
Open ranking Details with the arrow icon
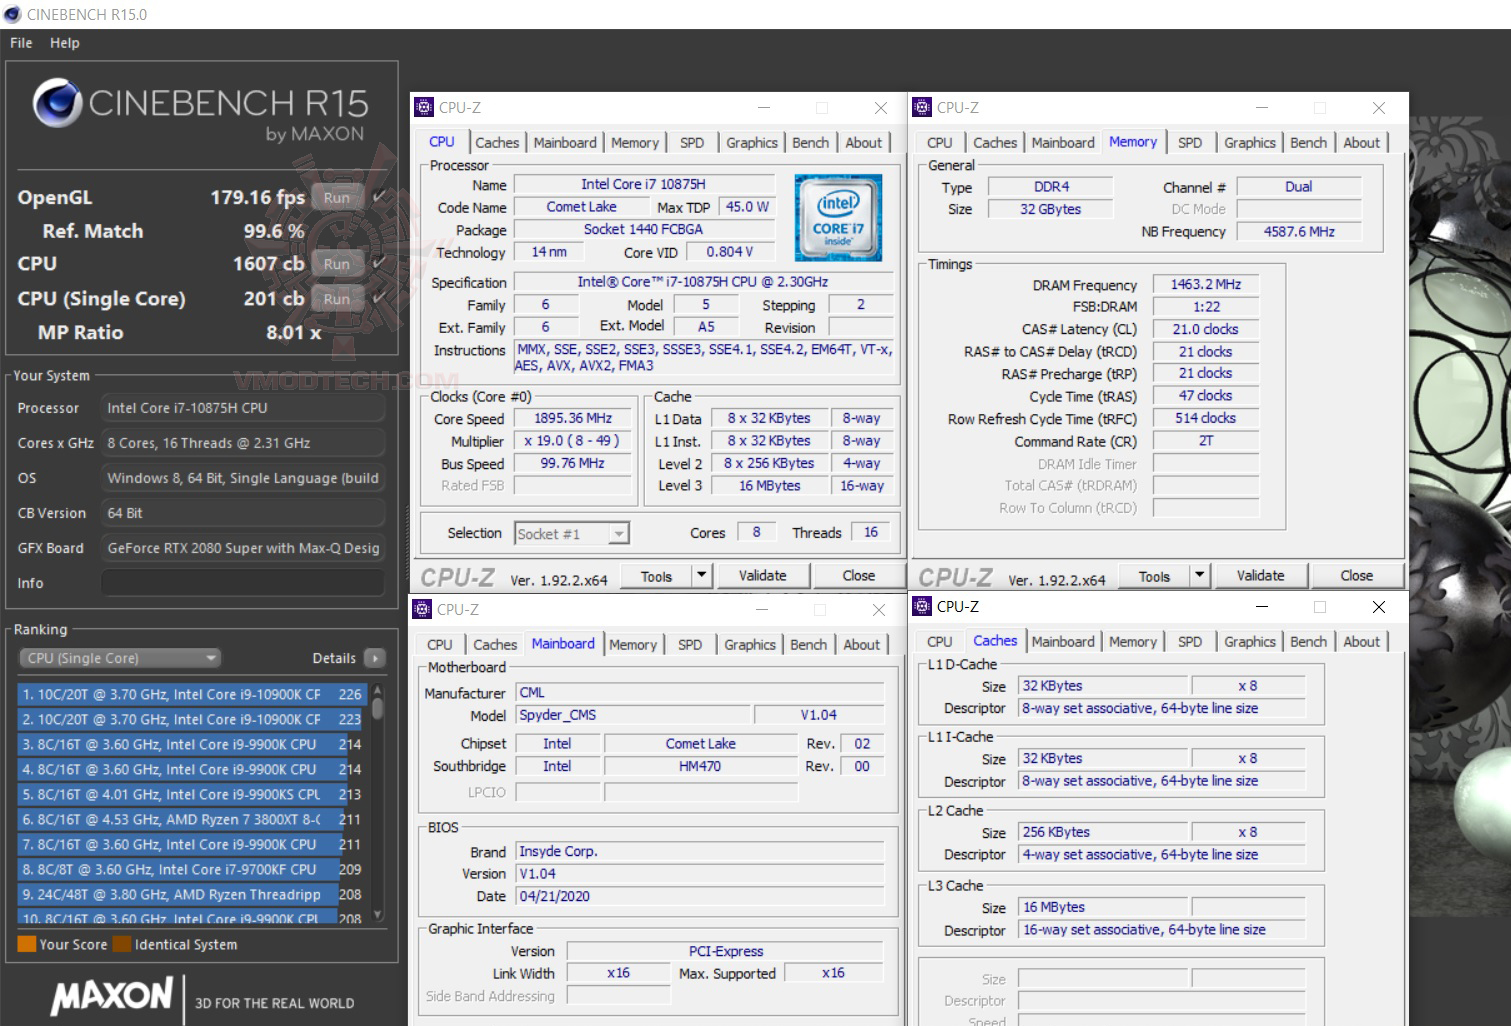click(375, 658)
